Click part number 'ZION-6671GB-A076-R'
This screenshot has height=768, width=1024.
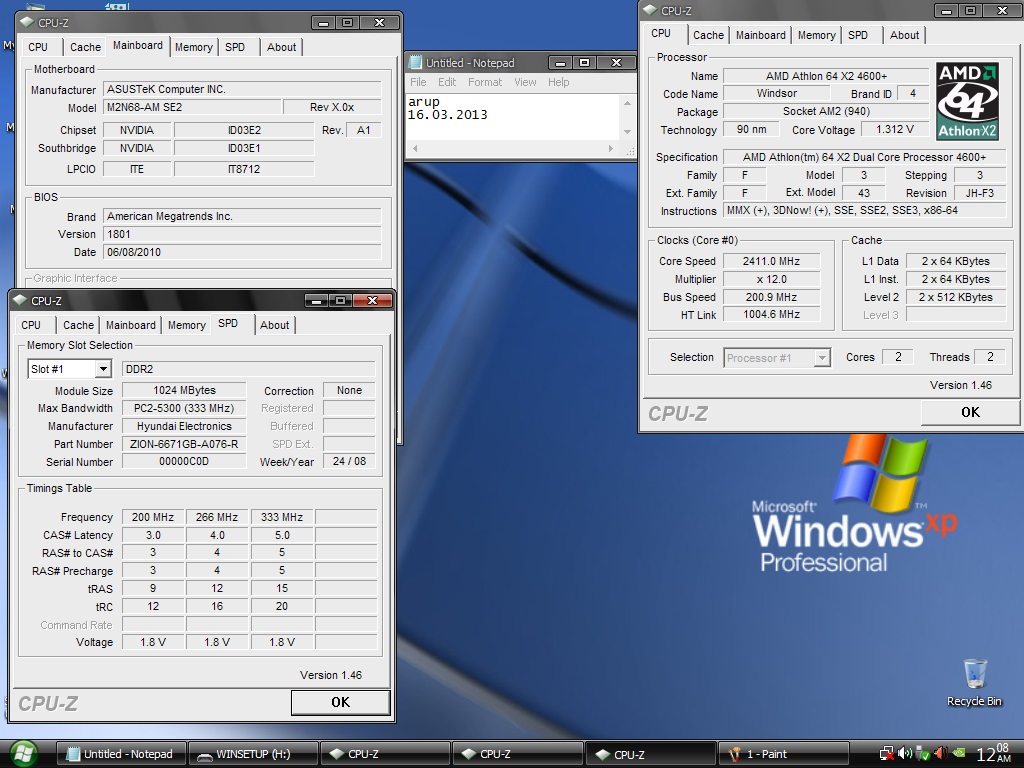point(184,444)
